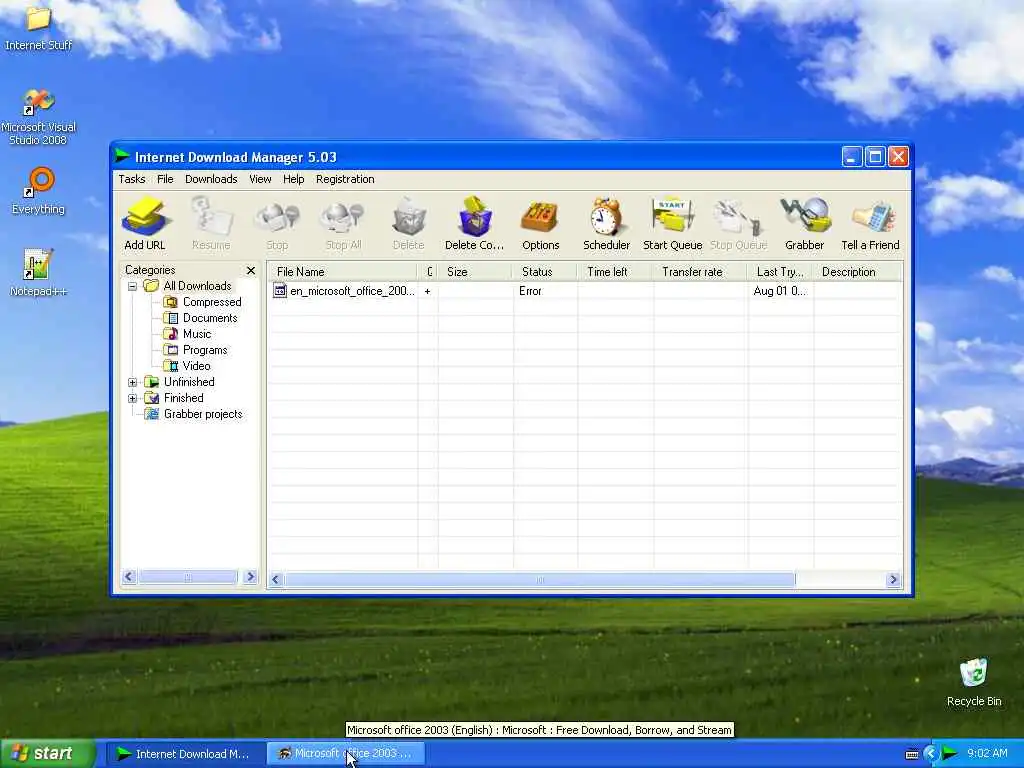Click the Add URL toolbar icon

pyautogui.click(x=144, y=223)
